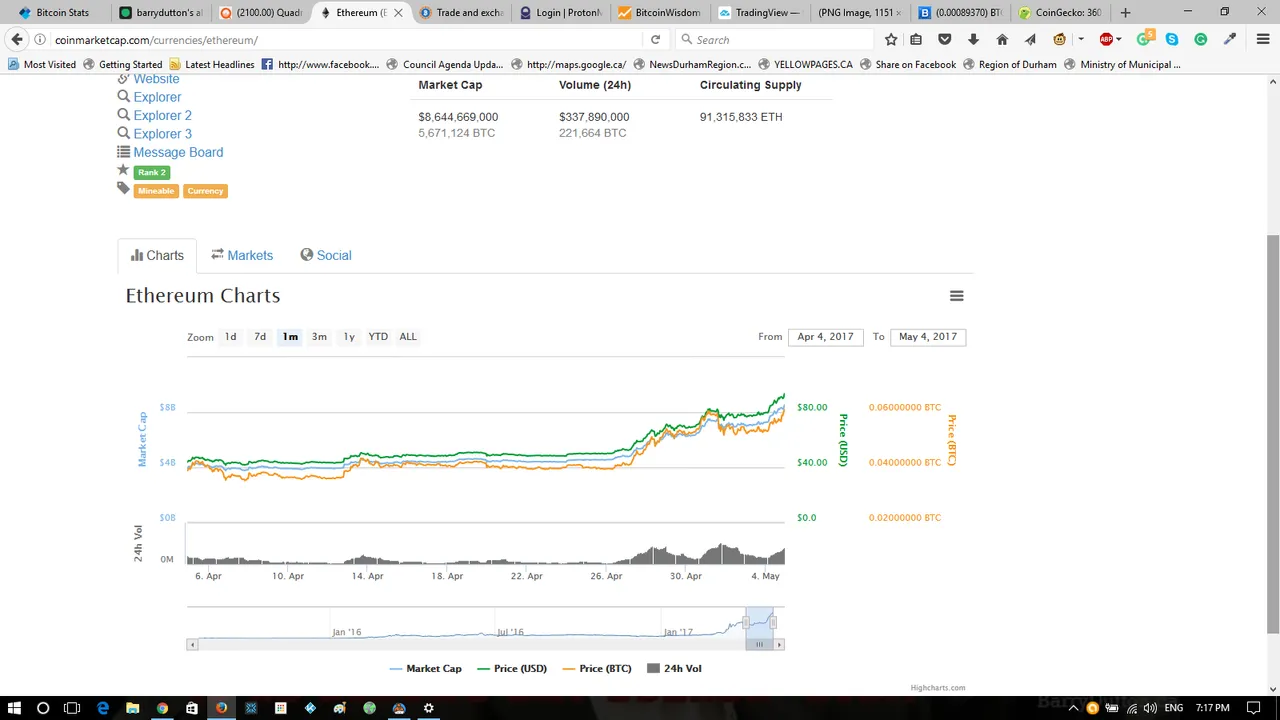Toggle Market Cap series in legend

[425, 668]
